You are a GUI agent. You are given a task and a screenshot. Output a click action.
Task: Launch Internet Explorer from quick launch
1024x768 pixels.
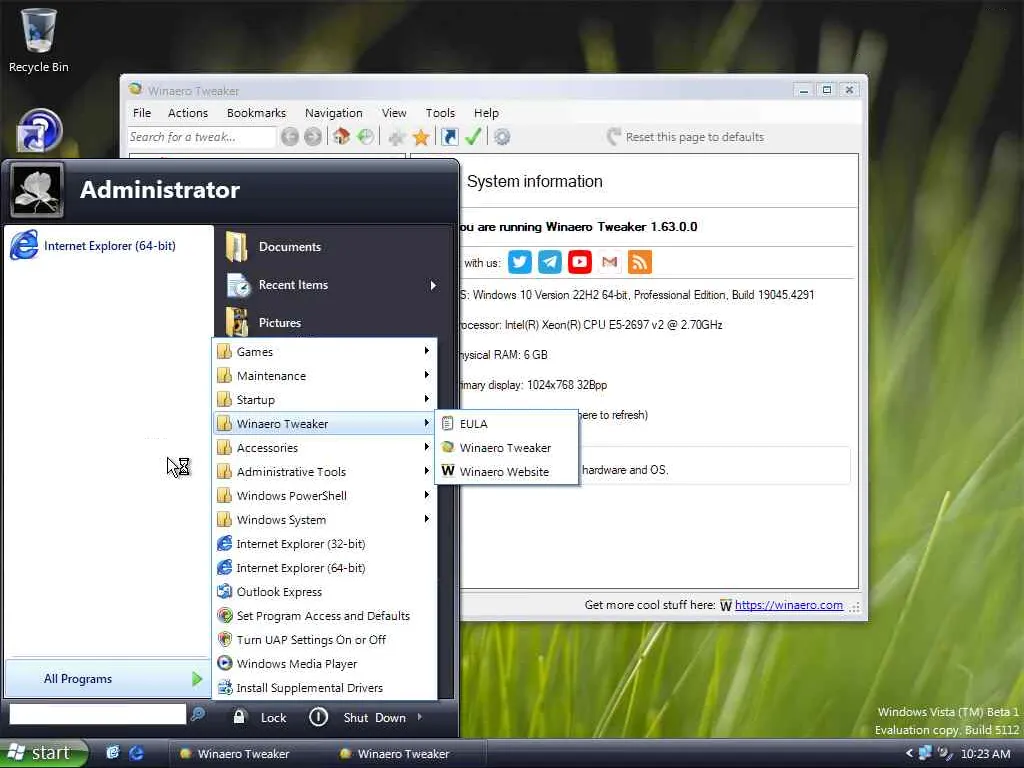pos(136,753)
